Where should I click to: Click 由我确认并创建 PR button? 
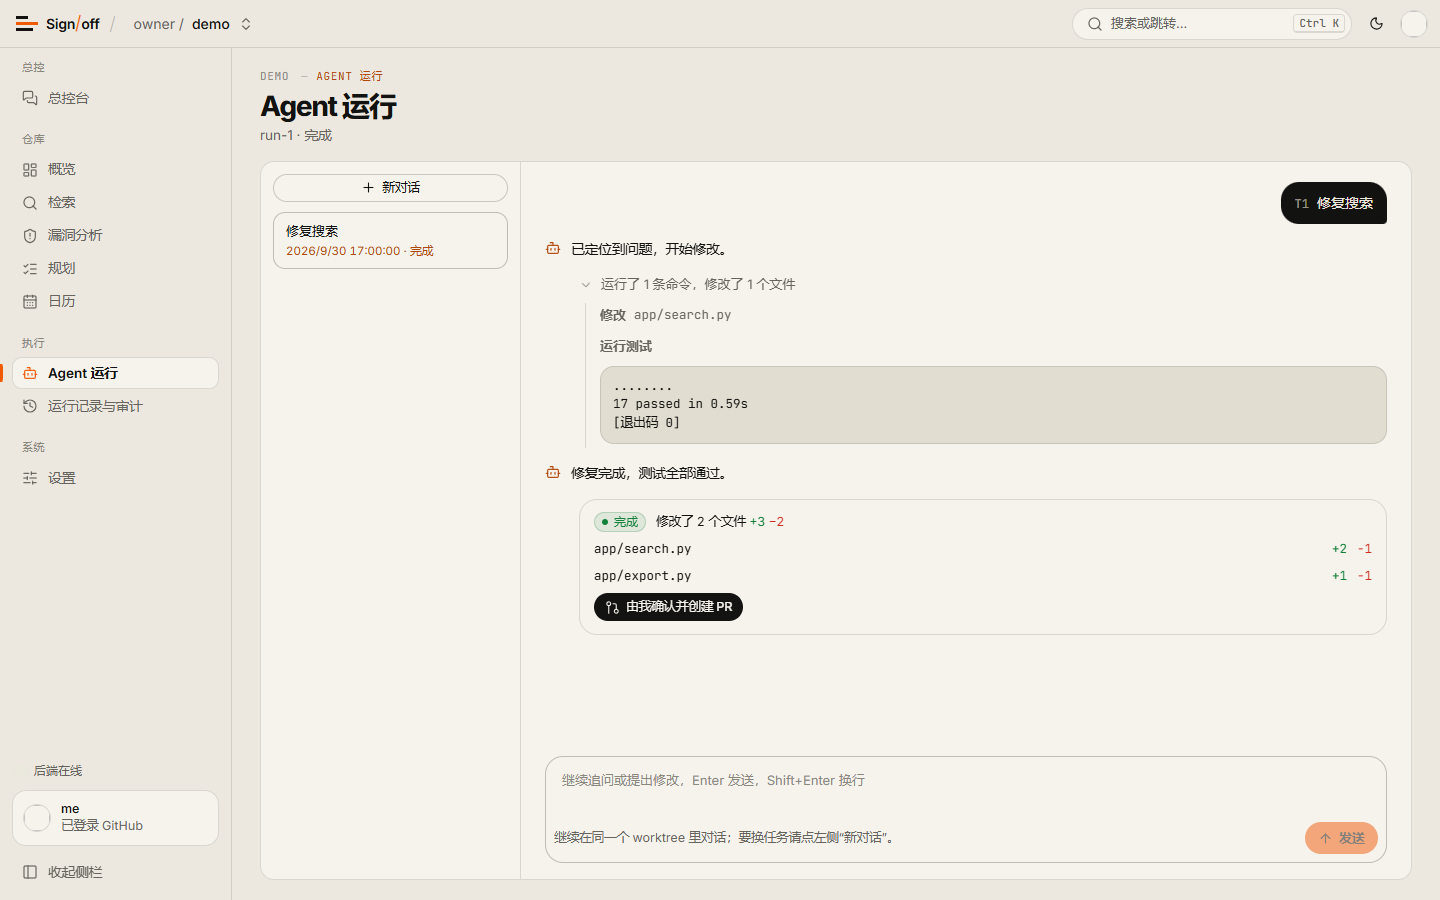click(668, 607)
